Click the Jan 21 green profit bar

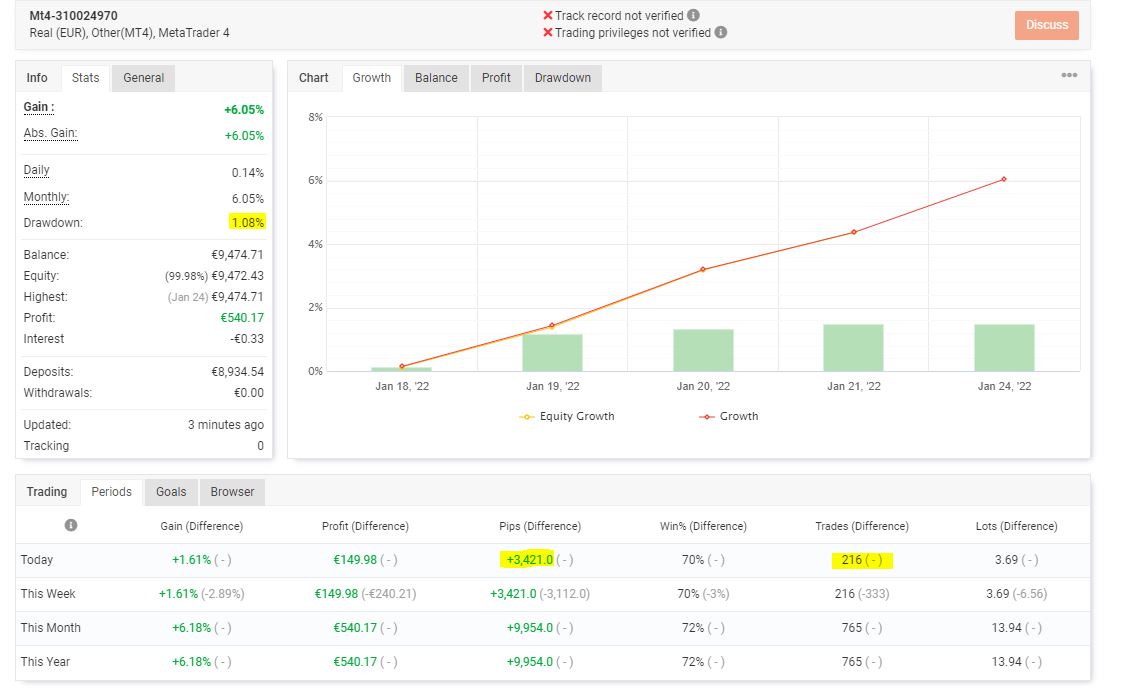click(x=853, y=348)
